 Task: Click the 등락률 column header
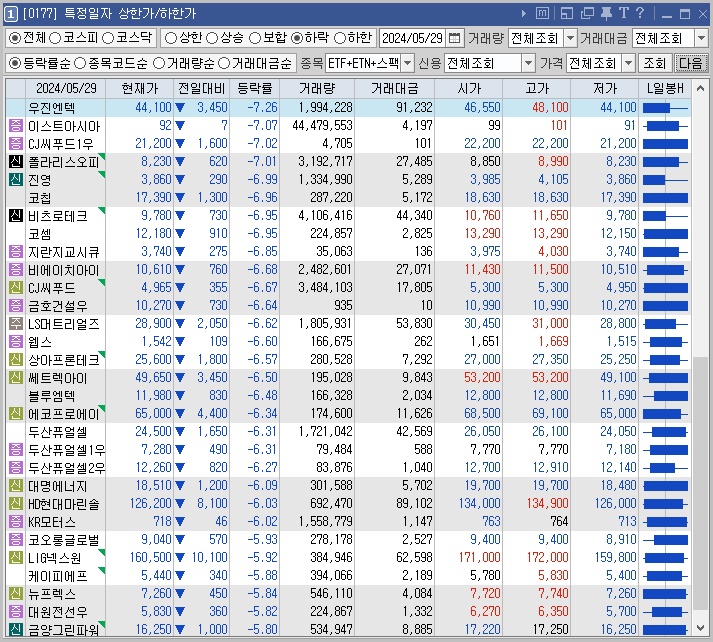click(255, 88)
